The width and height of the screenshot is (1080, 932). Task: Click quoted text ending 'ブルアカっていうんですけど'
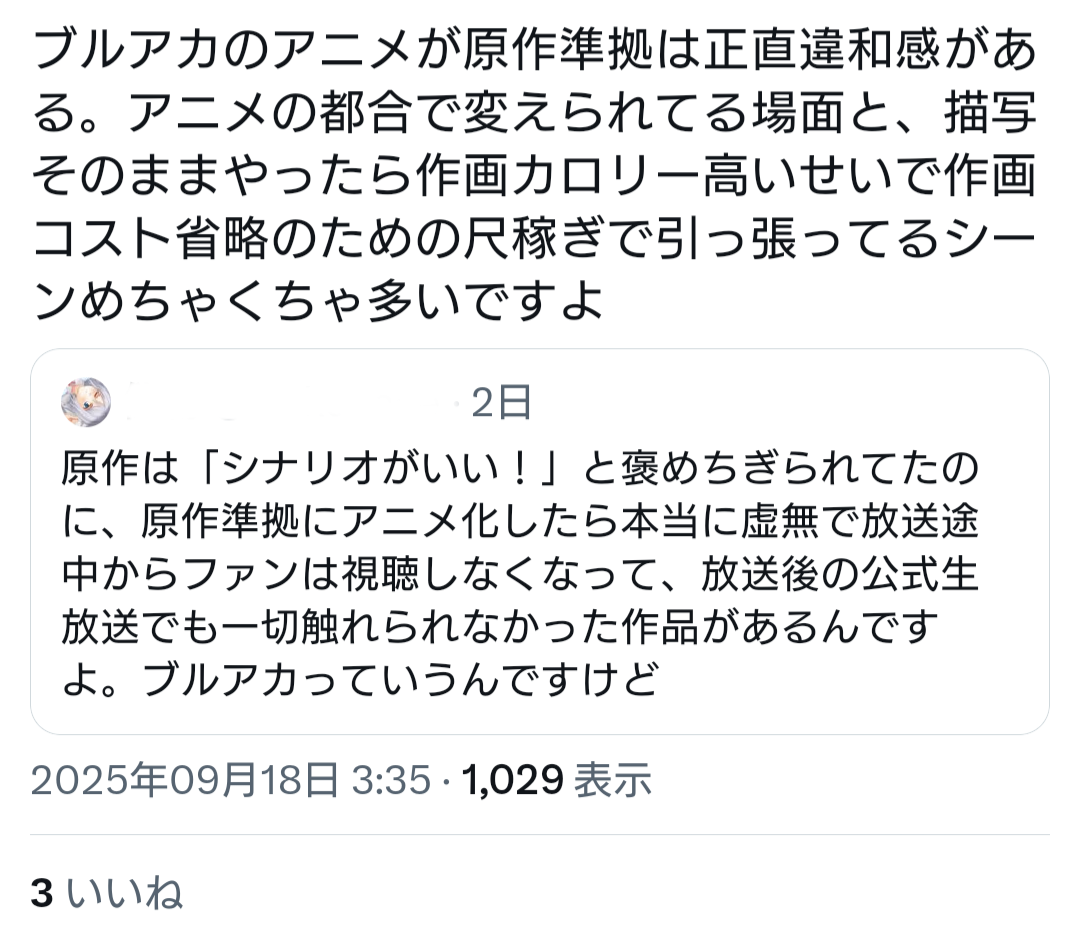tap(360, 681)
